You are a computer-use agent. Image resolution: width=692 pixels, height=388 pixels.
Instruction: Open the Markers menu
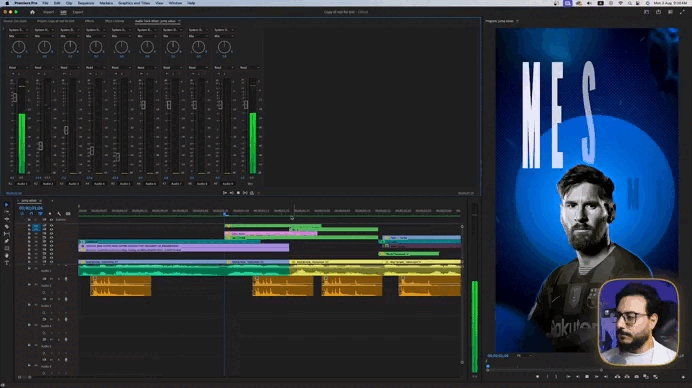pyautogui.click(x=106, y=3)
